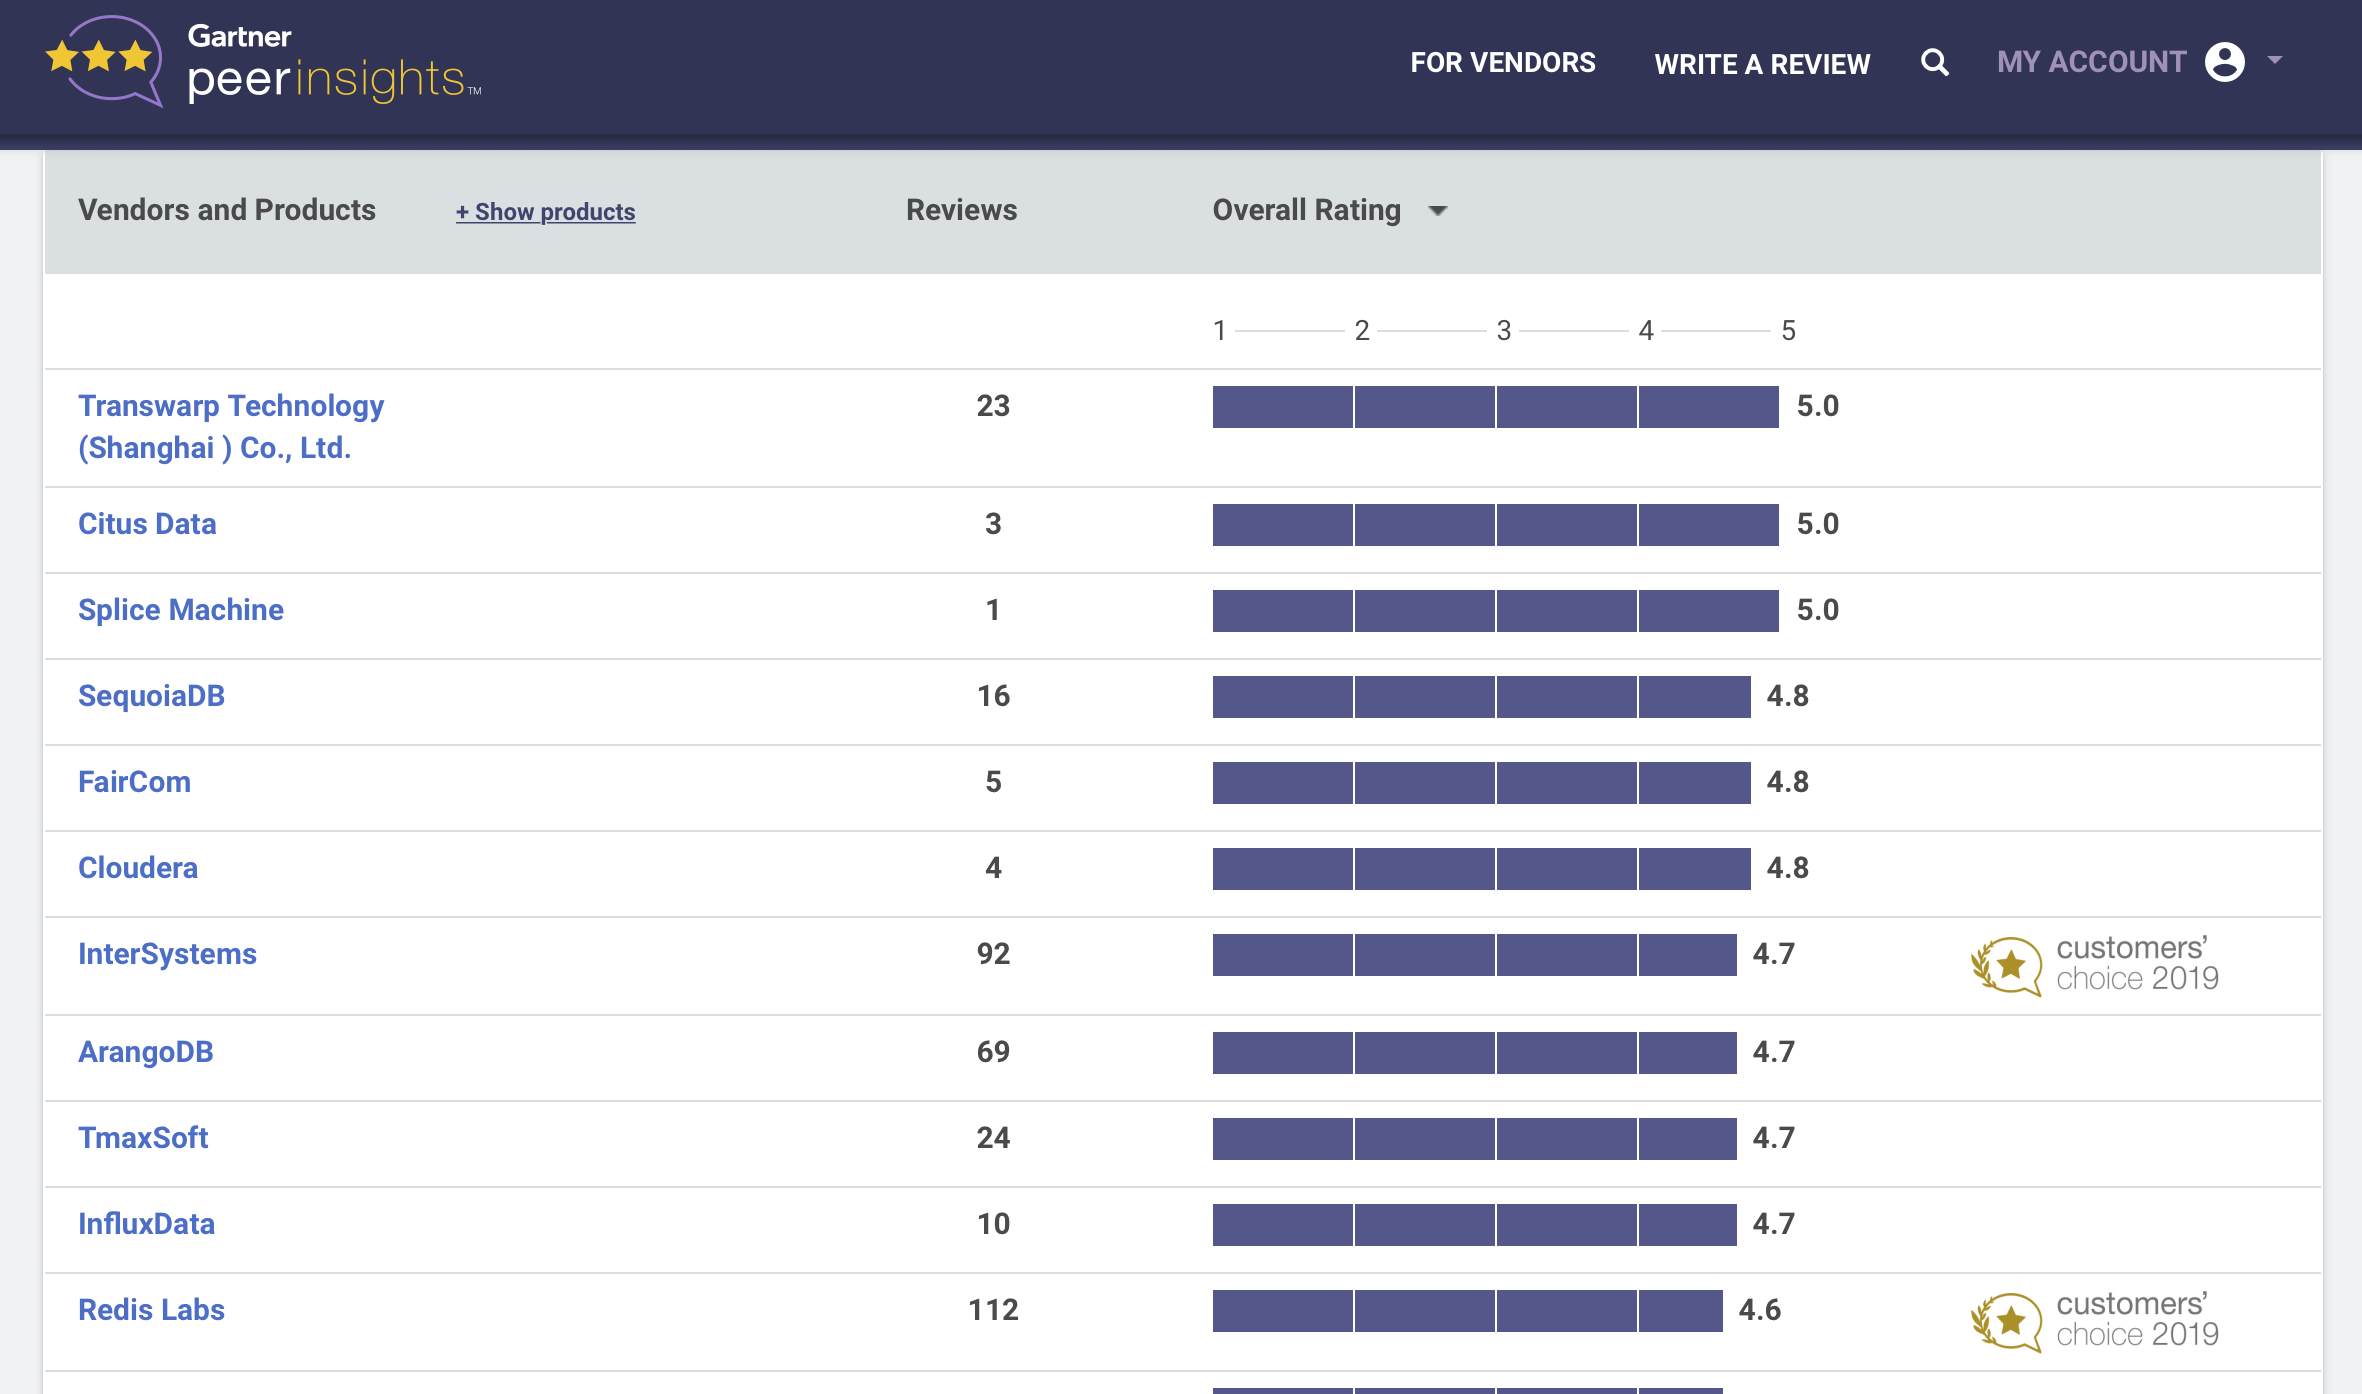
Task: Click the account profile avatar icon
Action: coord(2224,62)
